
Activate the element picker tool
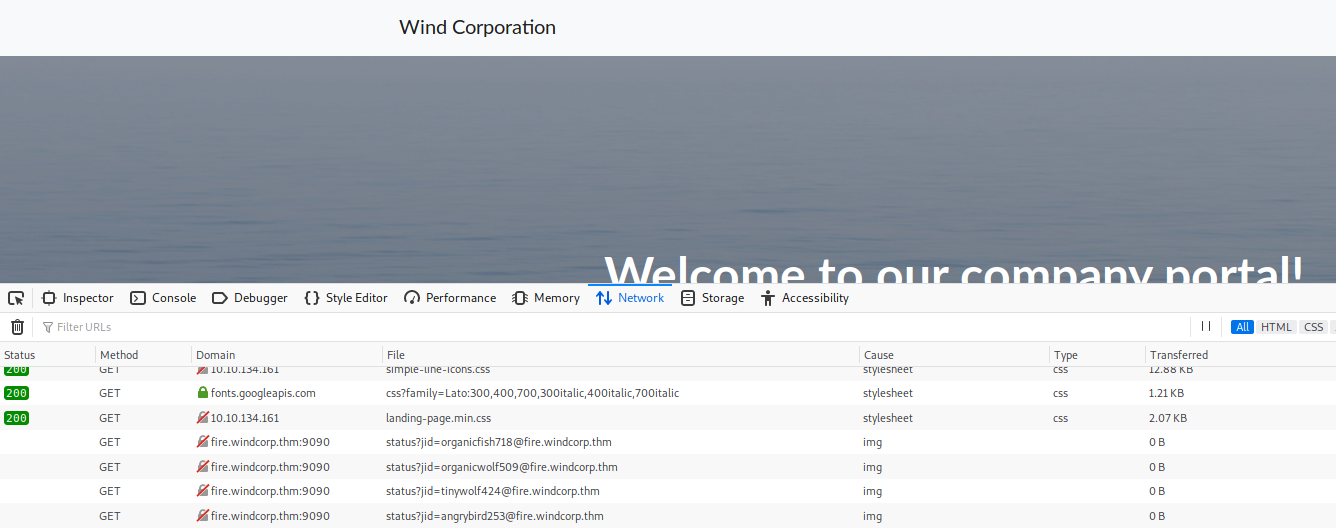(x=16, y=298)
